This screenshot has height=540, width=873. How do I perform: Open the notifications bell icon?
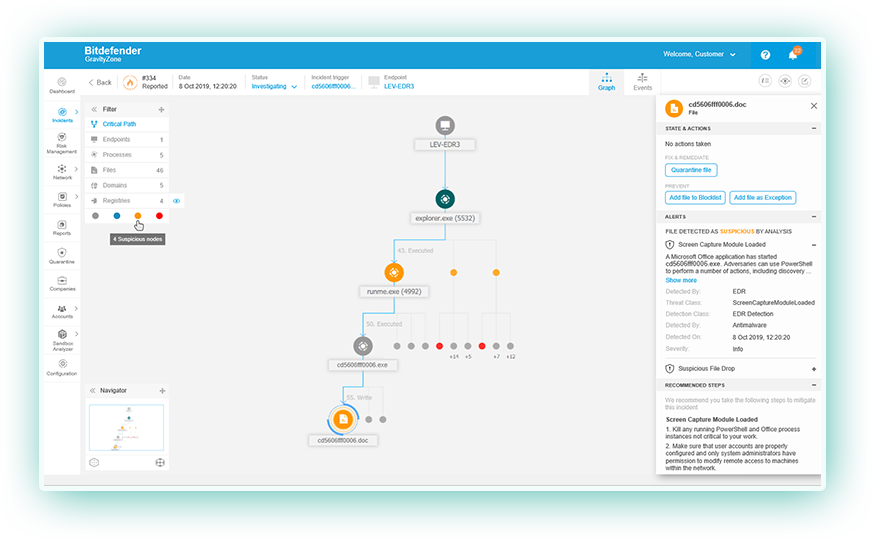(794, 55)
